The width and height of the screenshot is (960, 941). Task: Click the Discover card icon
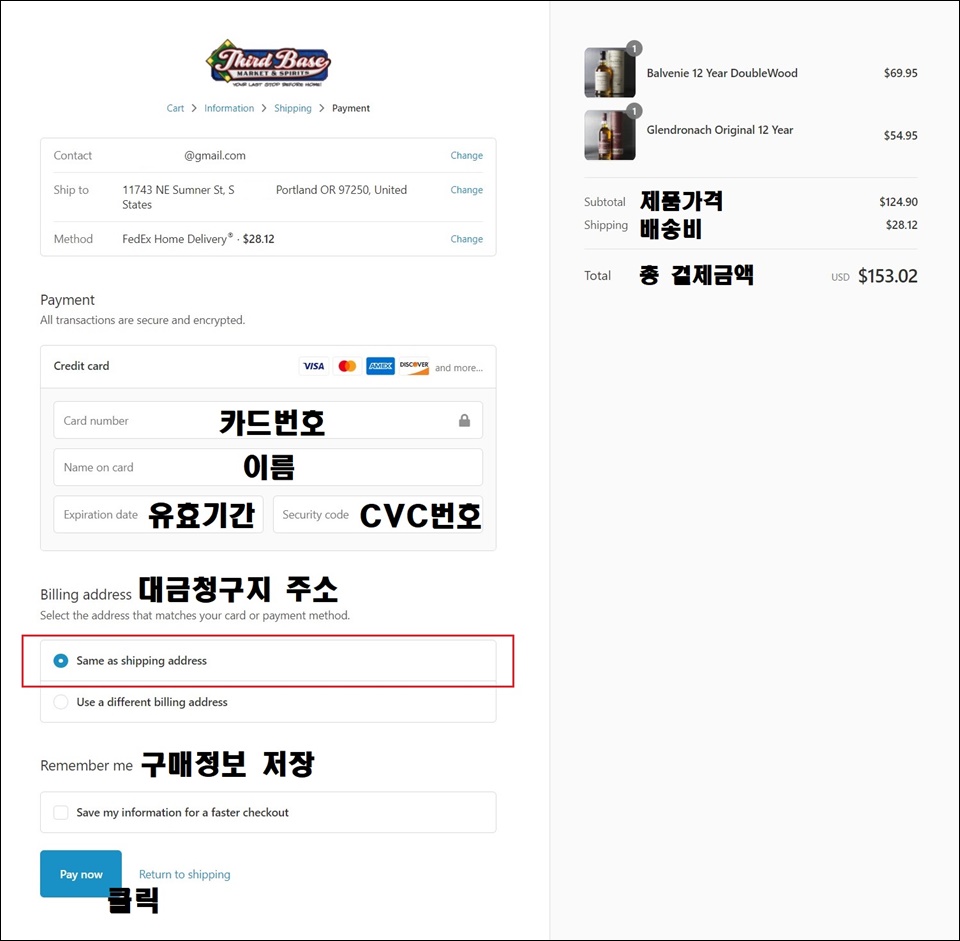pyautogui.click(x=414, y=366)
